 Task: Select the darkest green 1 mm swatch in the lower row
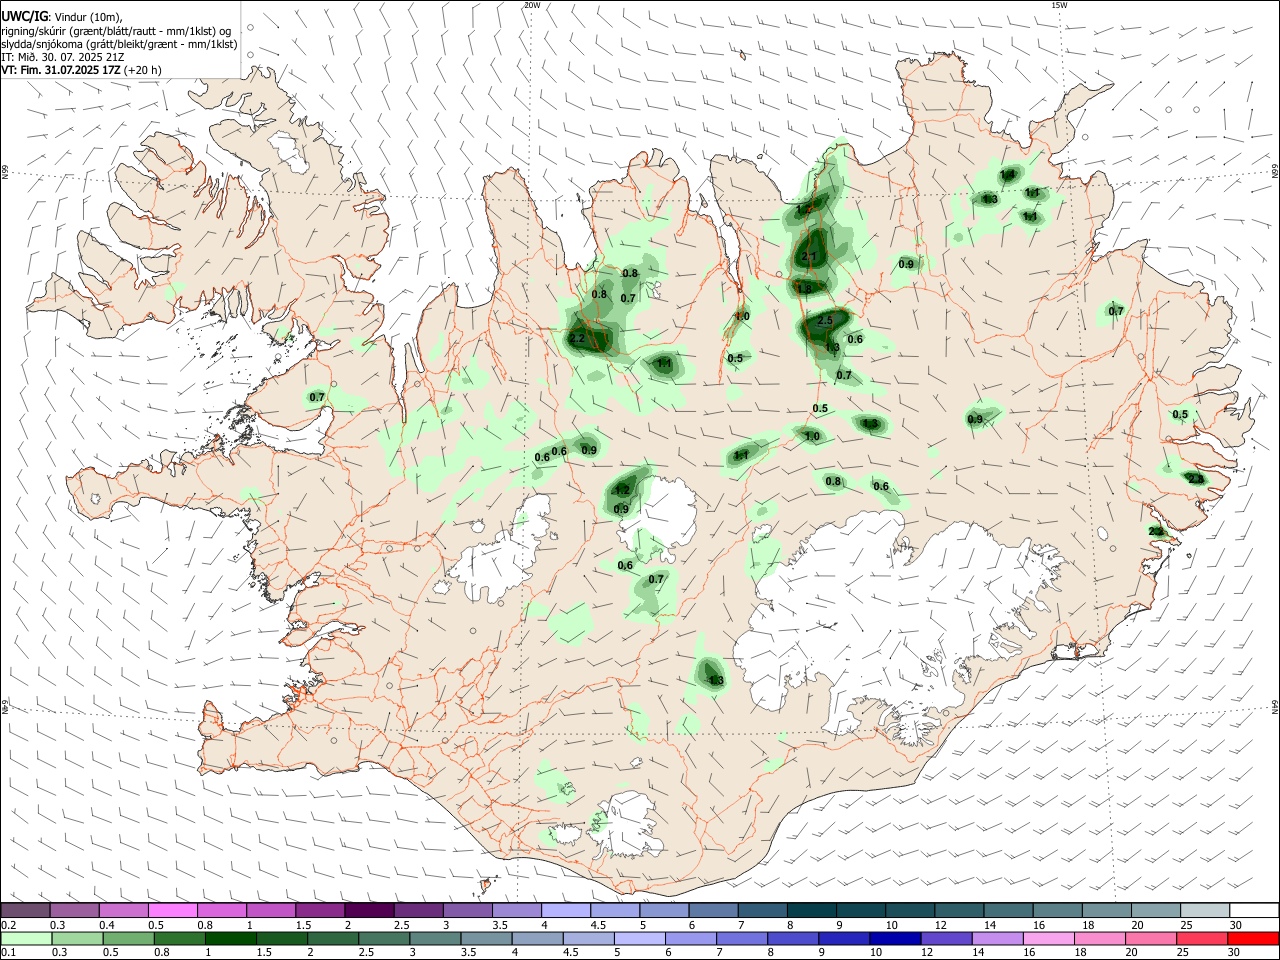pos(230,938)
